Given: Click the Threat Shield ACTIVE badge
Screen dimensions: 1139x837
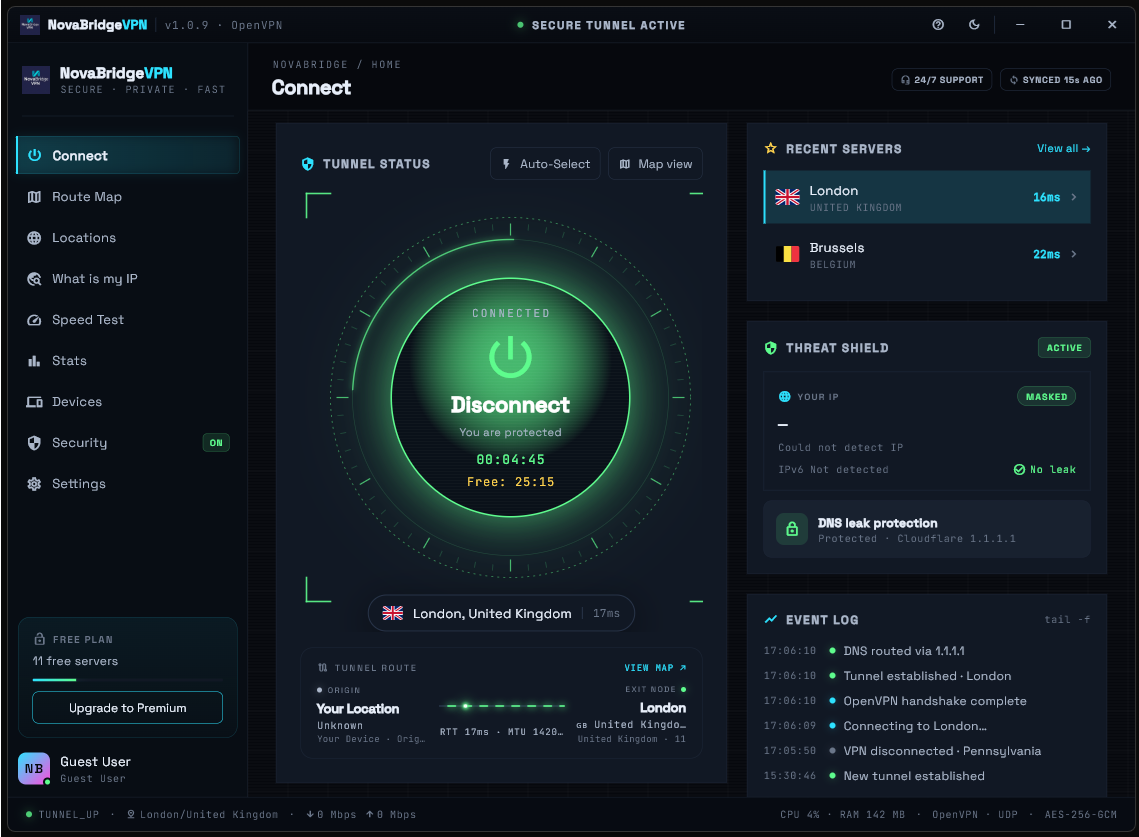Looking at the screenshot, I should (x=1064, y=348).
